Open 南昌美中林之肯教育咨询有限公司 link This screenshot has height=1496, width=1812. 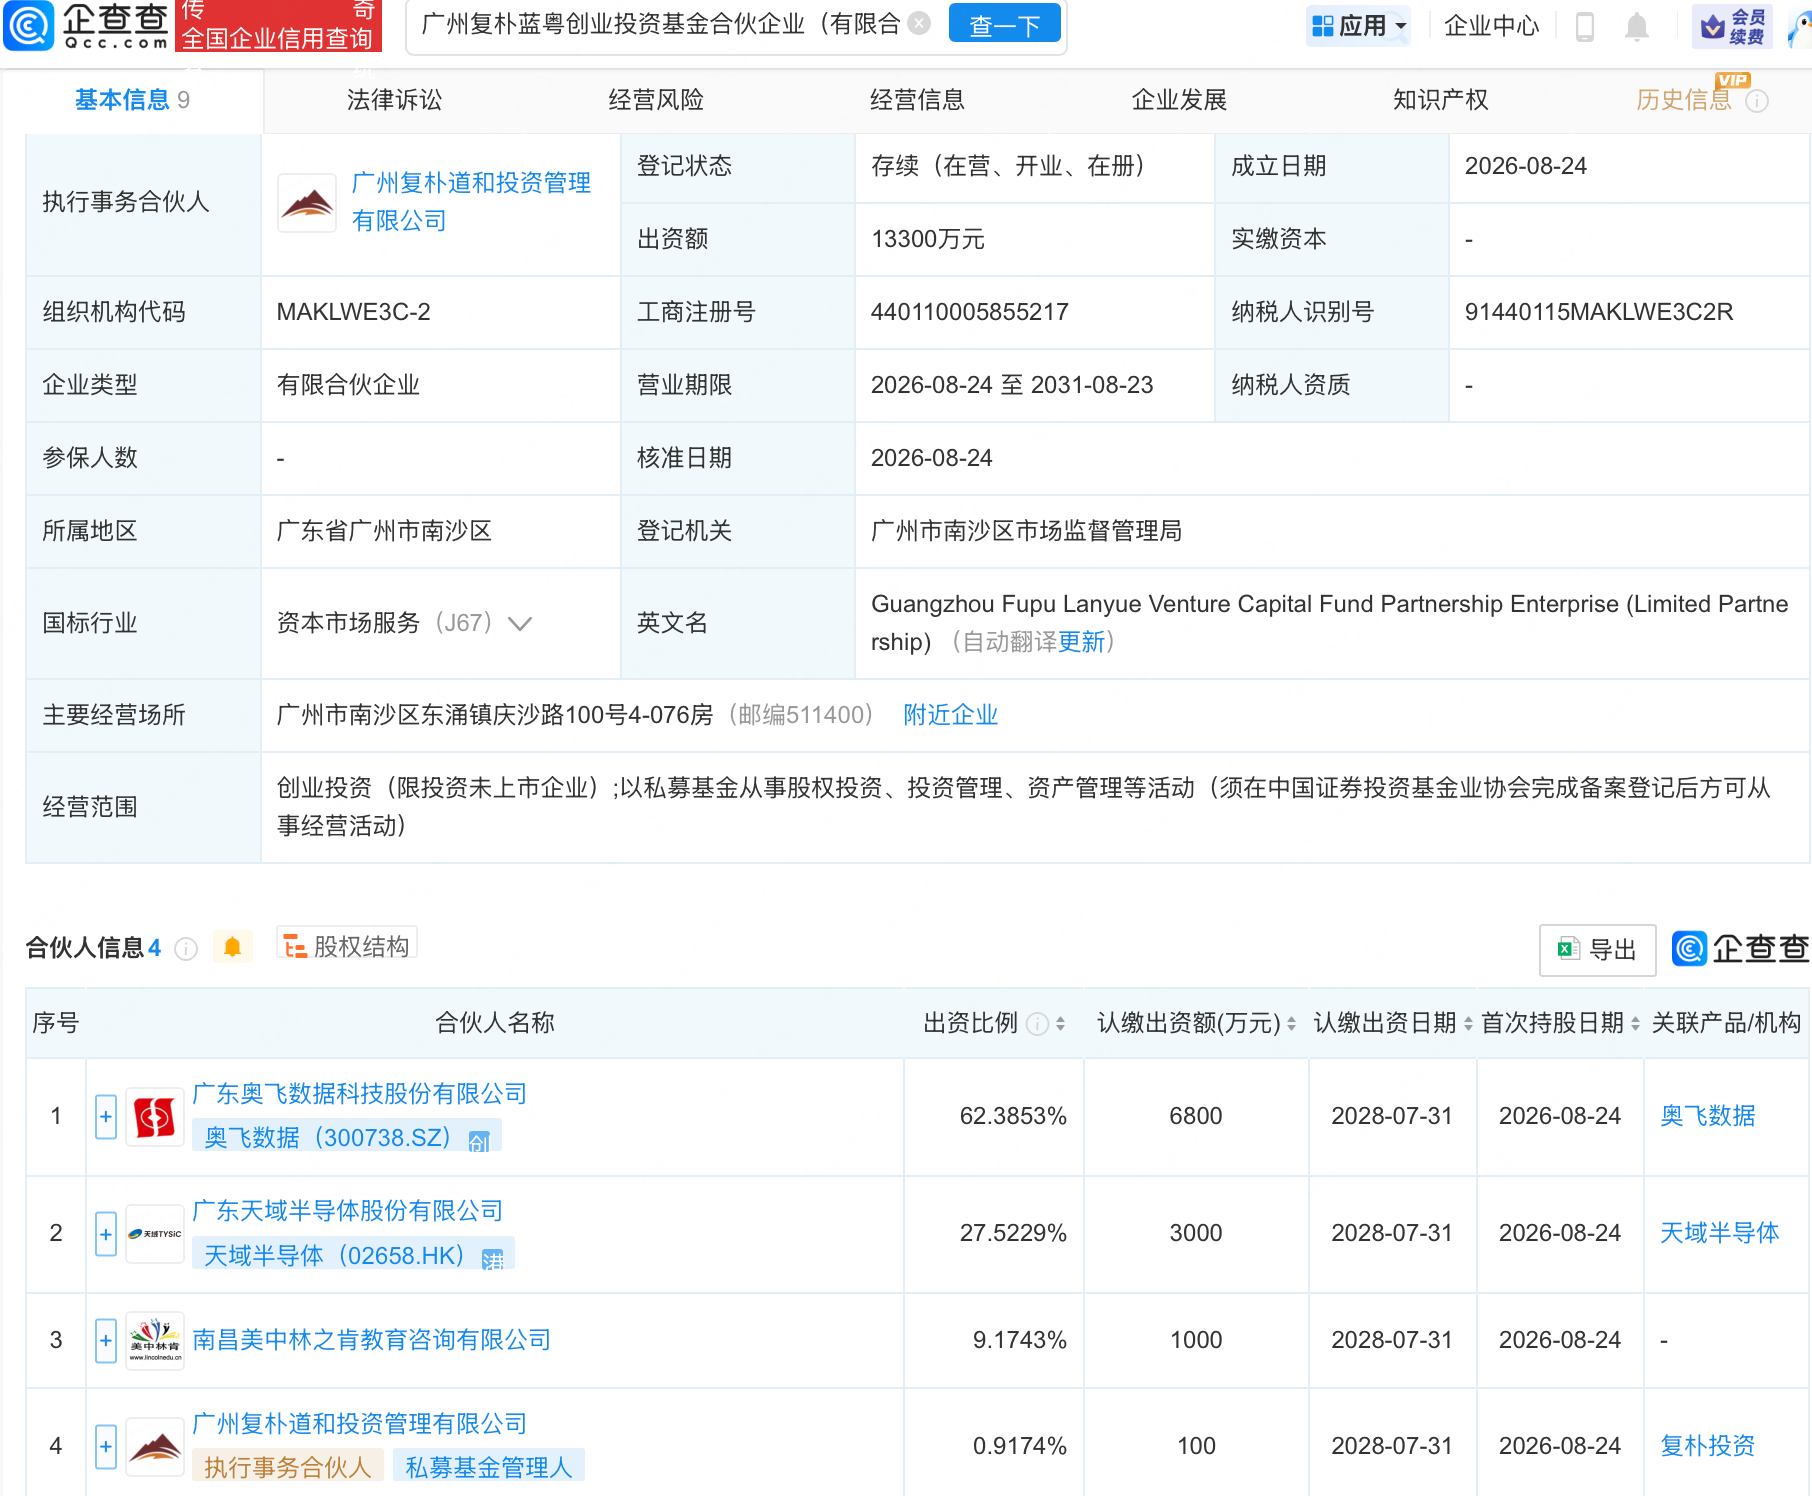[x=372, y=1340]
